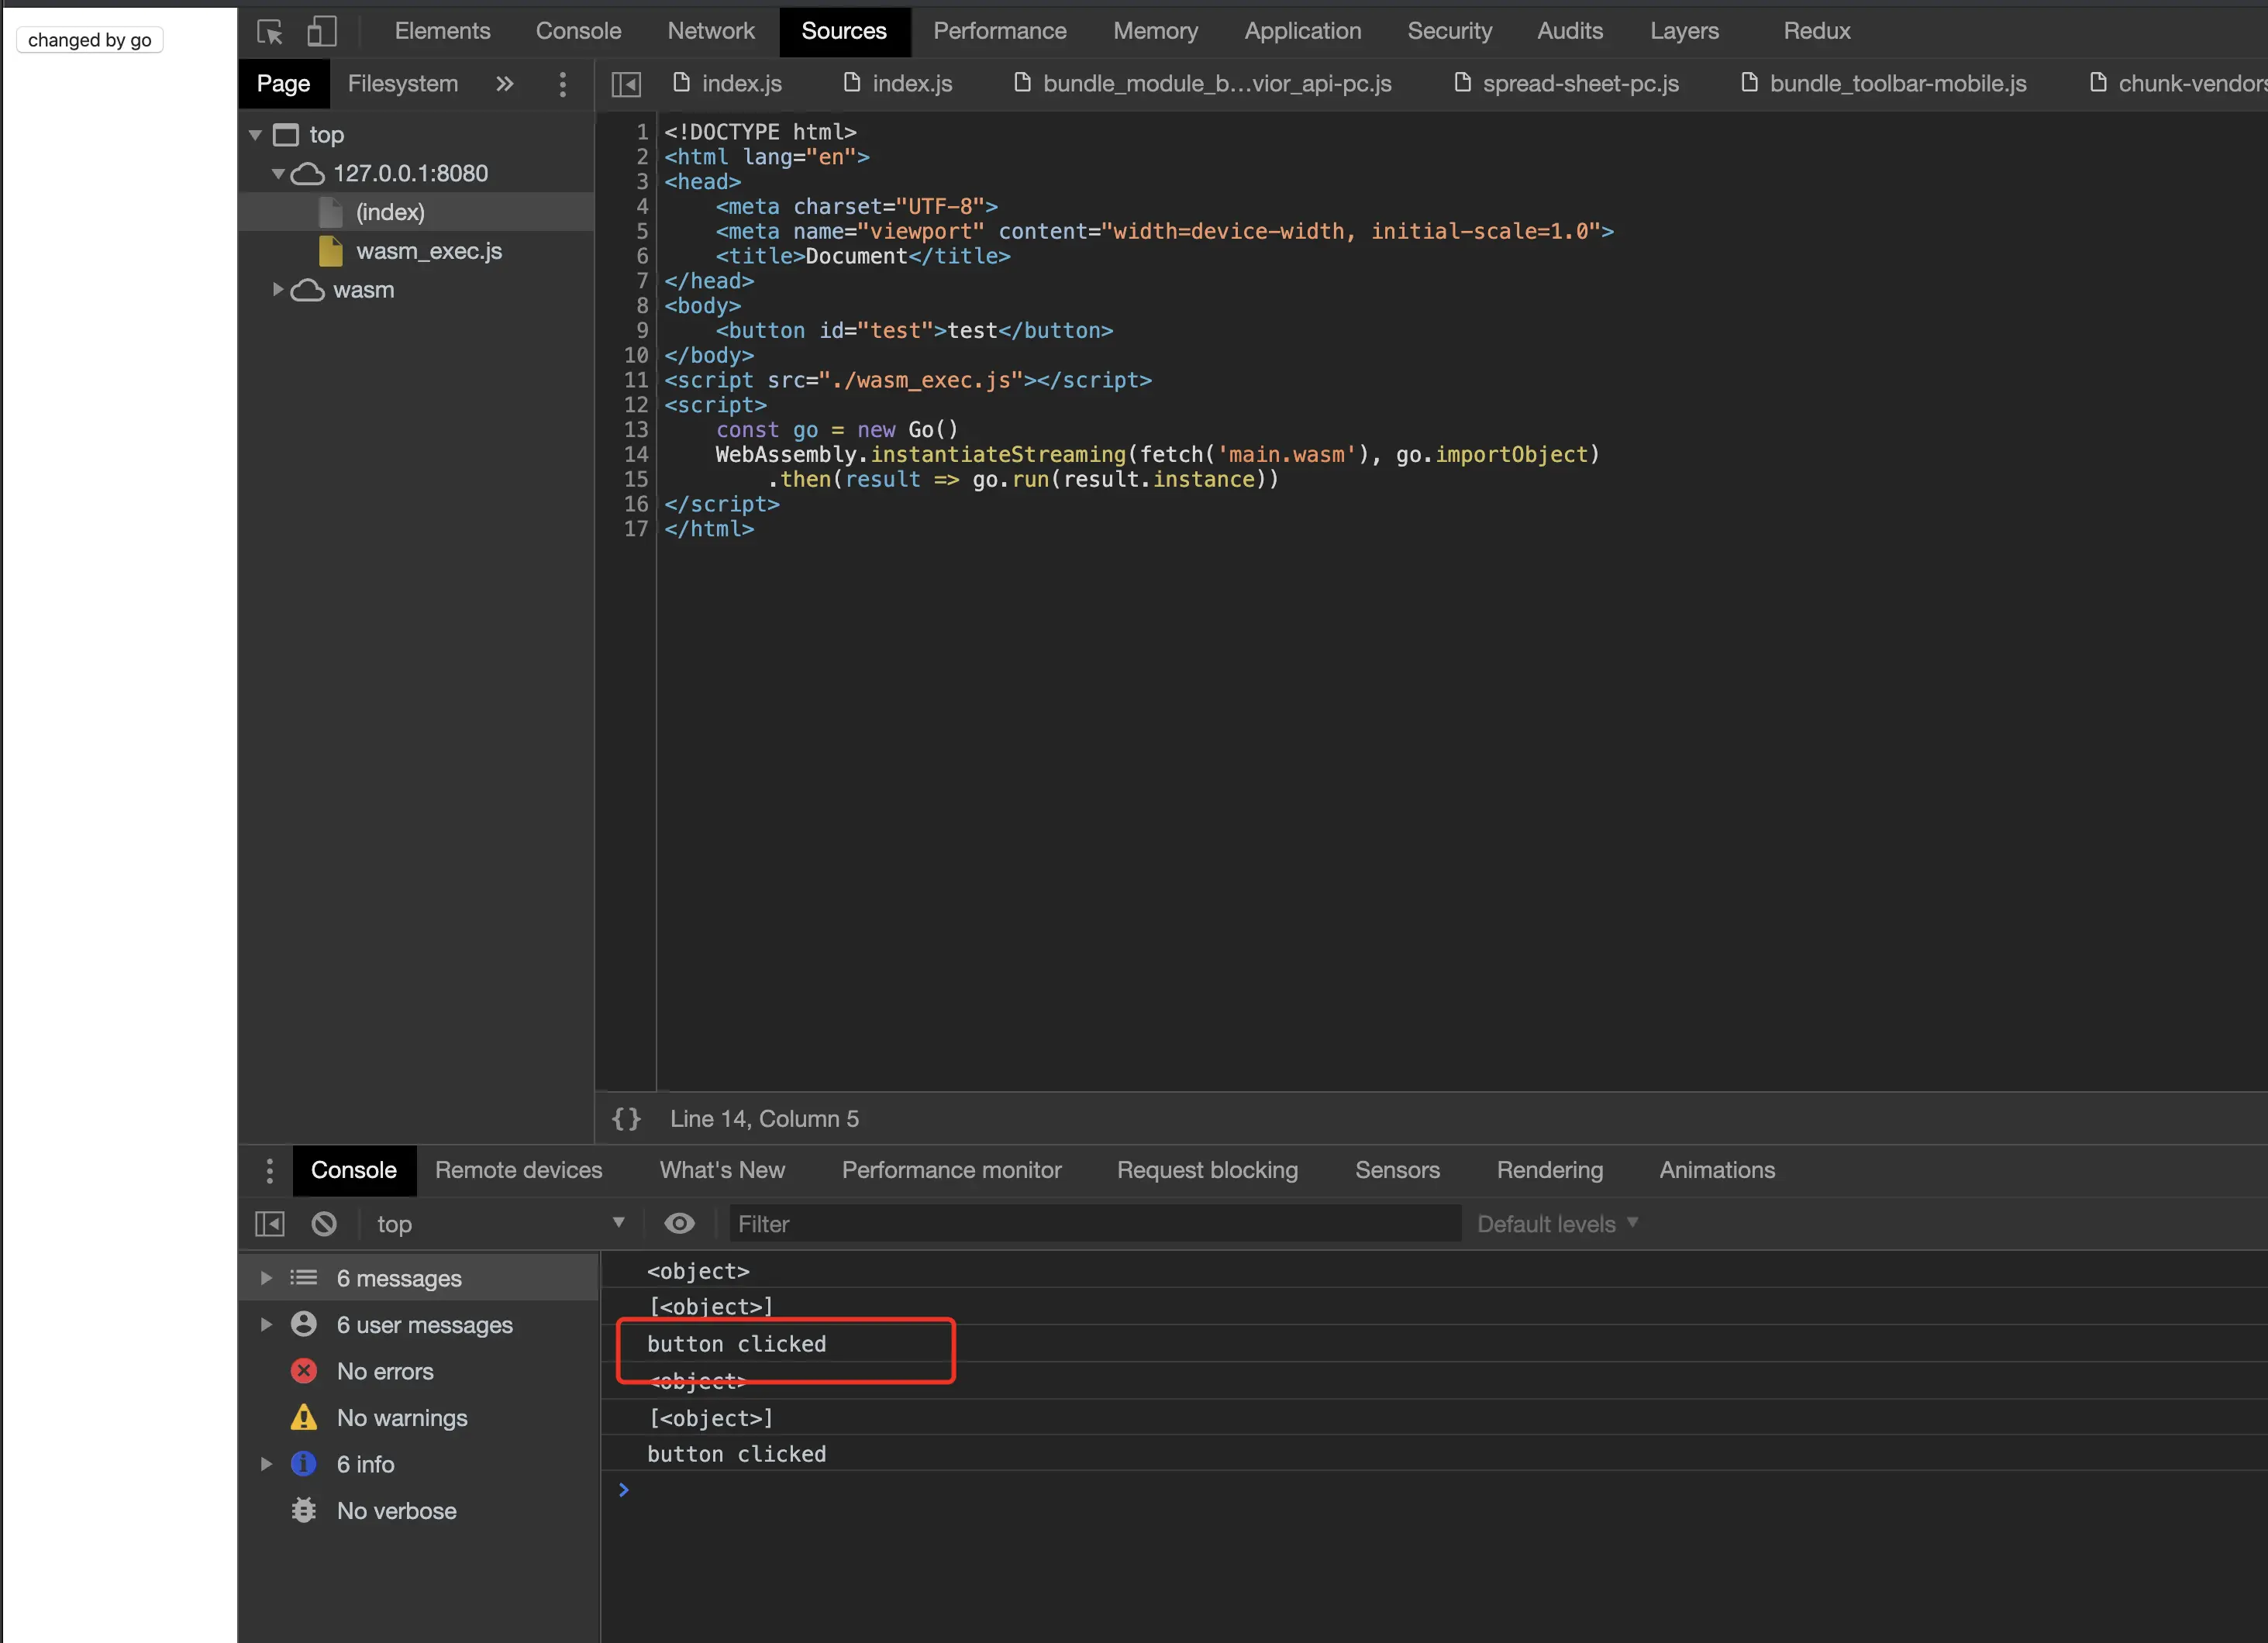This screenshot has width=2268, height=1643.
Task: Toggle the console sidebar panel icon
Action: tap(270, 1223)
